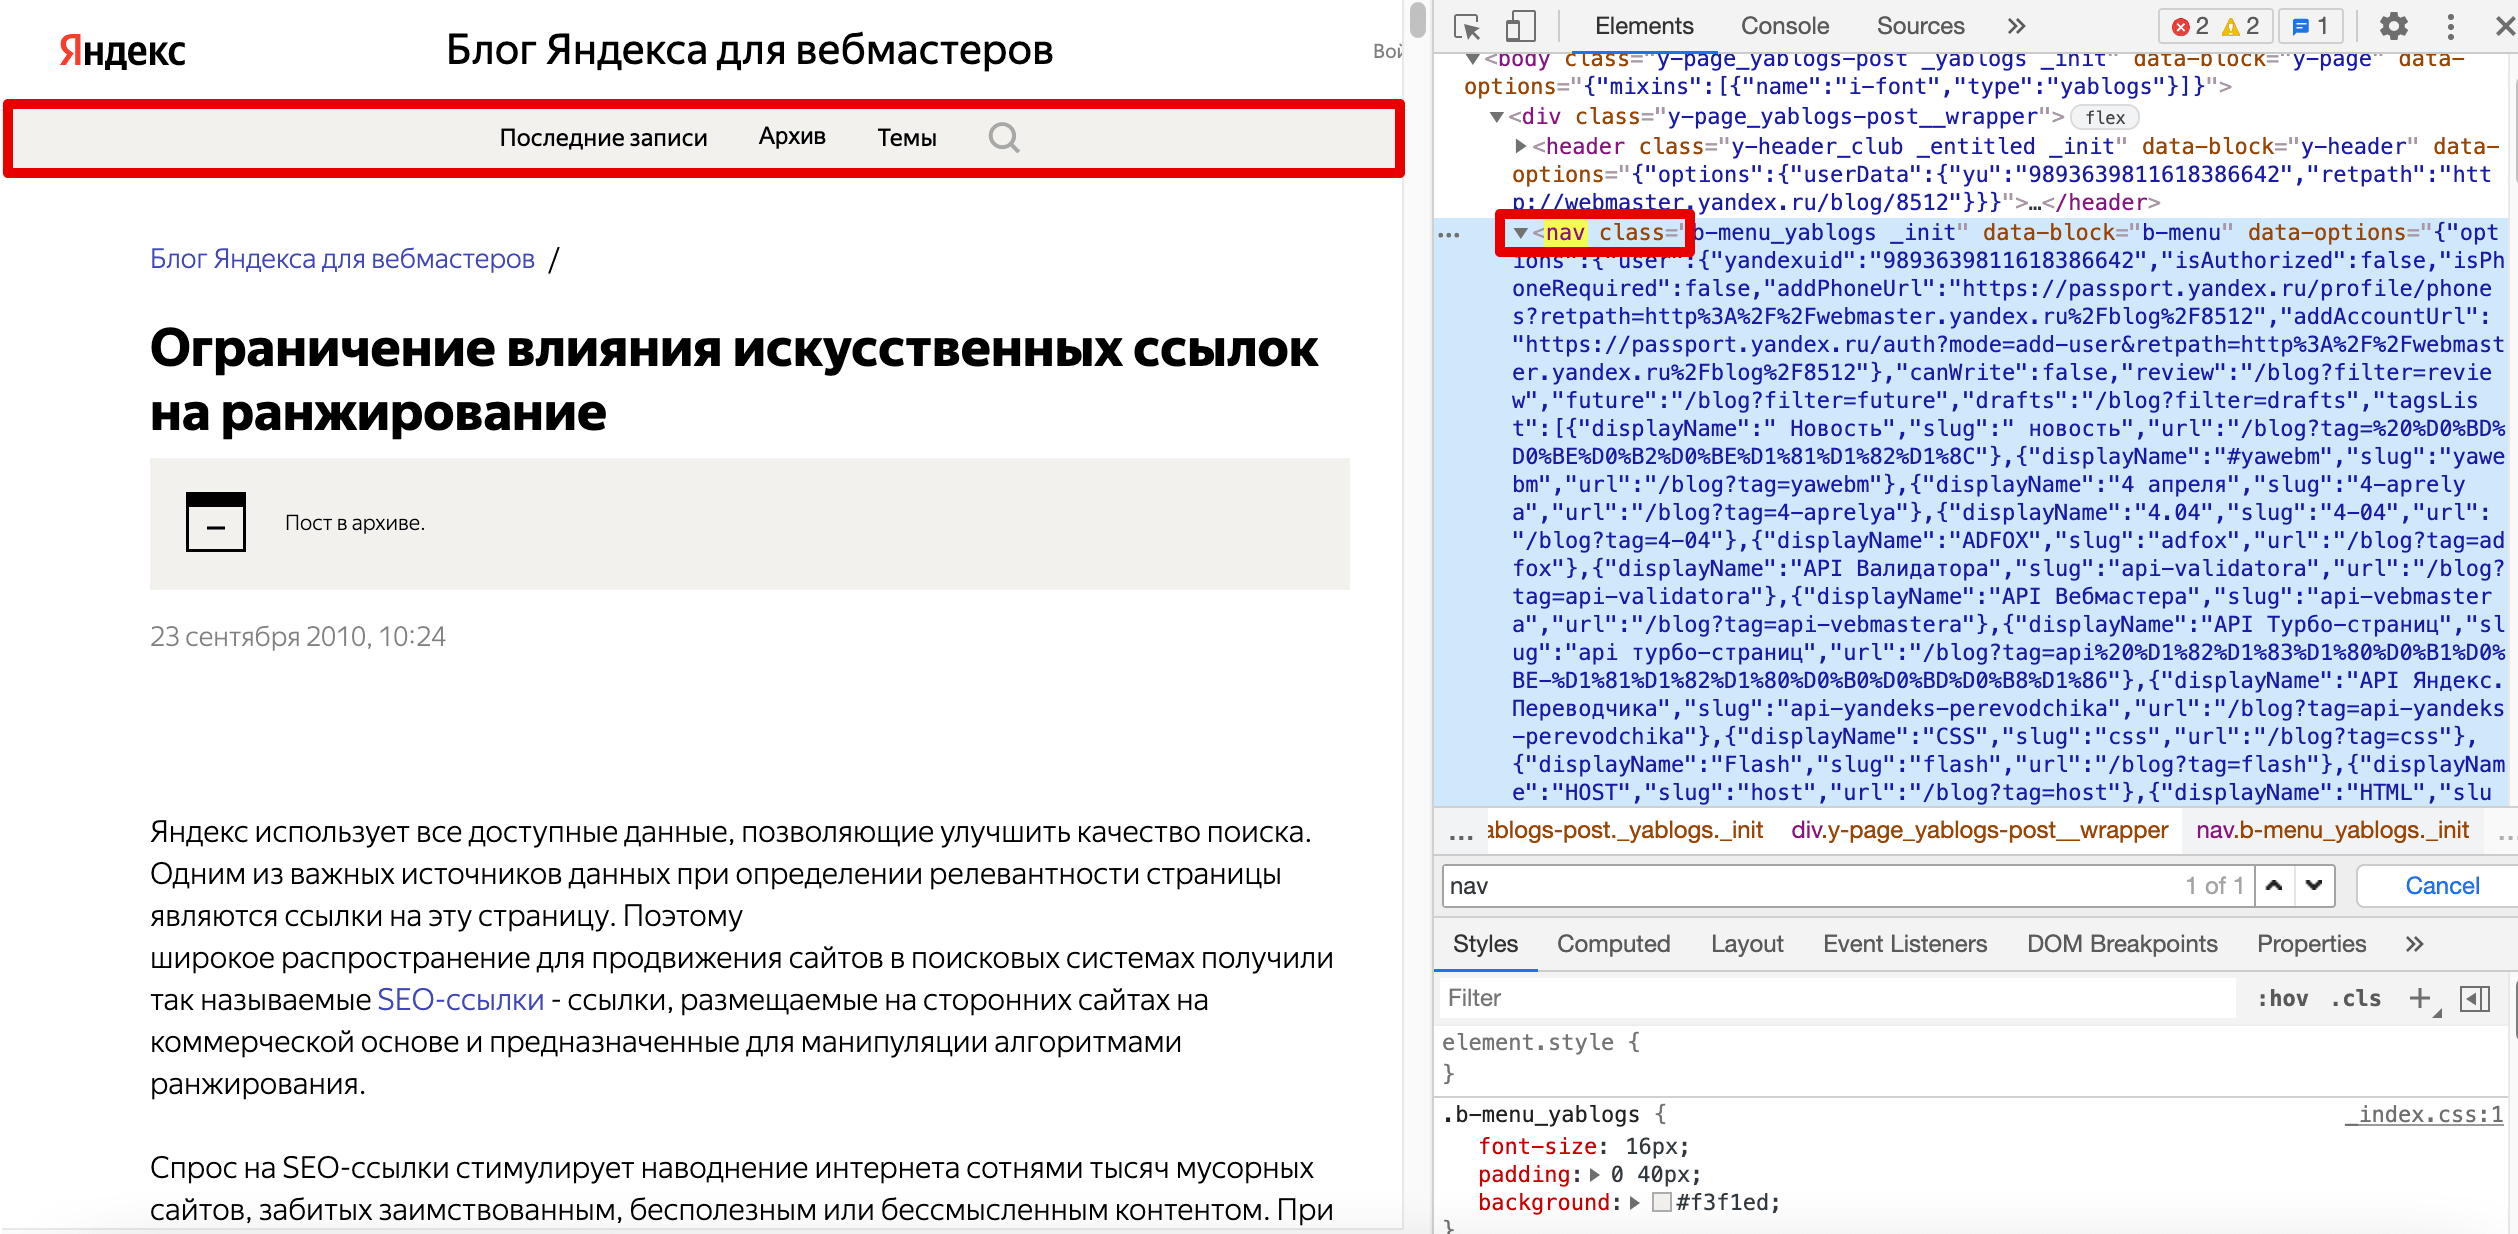This screenshot has height=1234, width=2518.
Task: Open the Event Listeners pane tab
Action: click(1905, 944)
